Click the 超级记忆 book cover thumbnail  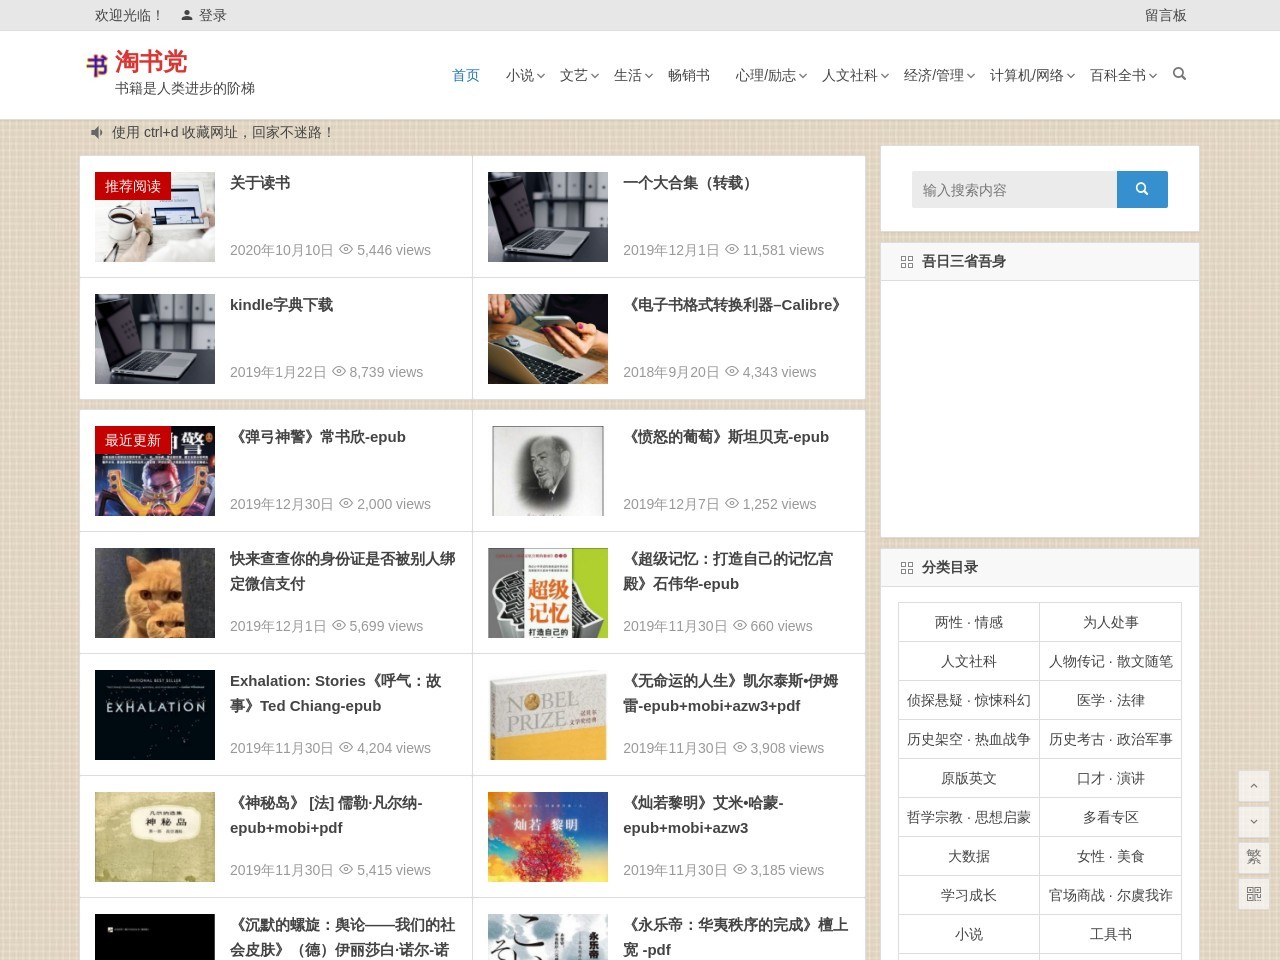pyautogui.click(x=548, y=593)
